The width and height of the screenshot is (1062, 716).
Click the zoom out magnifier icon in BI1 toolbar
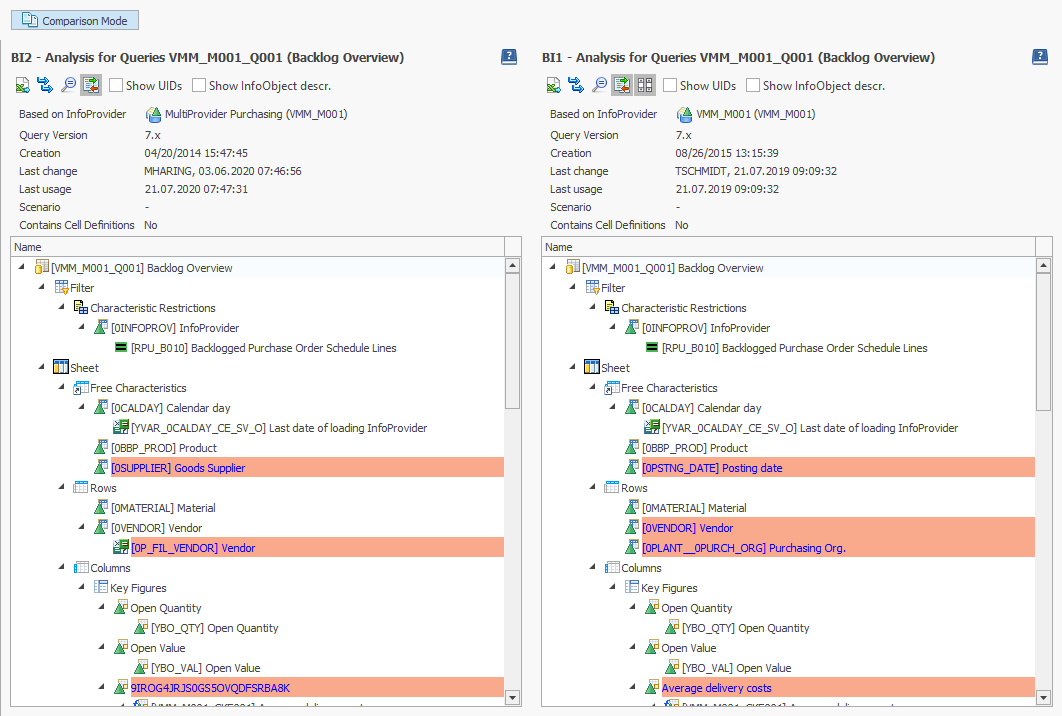tap(598, 85)
